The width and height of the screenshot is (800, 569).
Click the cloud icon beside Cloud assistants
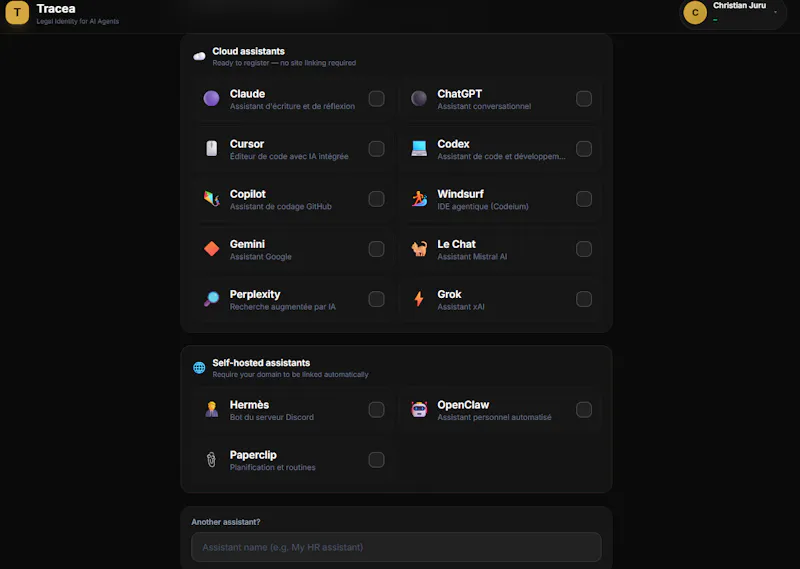pos(199,56)
